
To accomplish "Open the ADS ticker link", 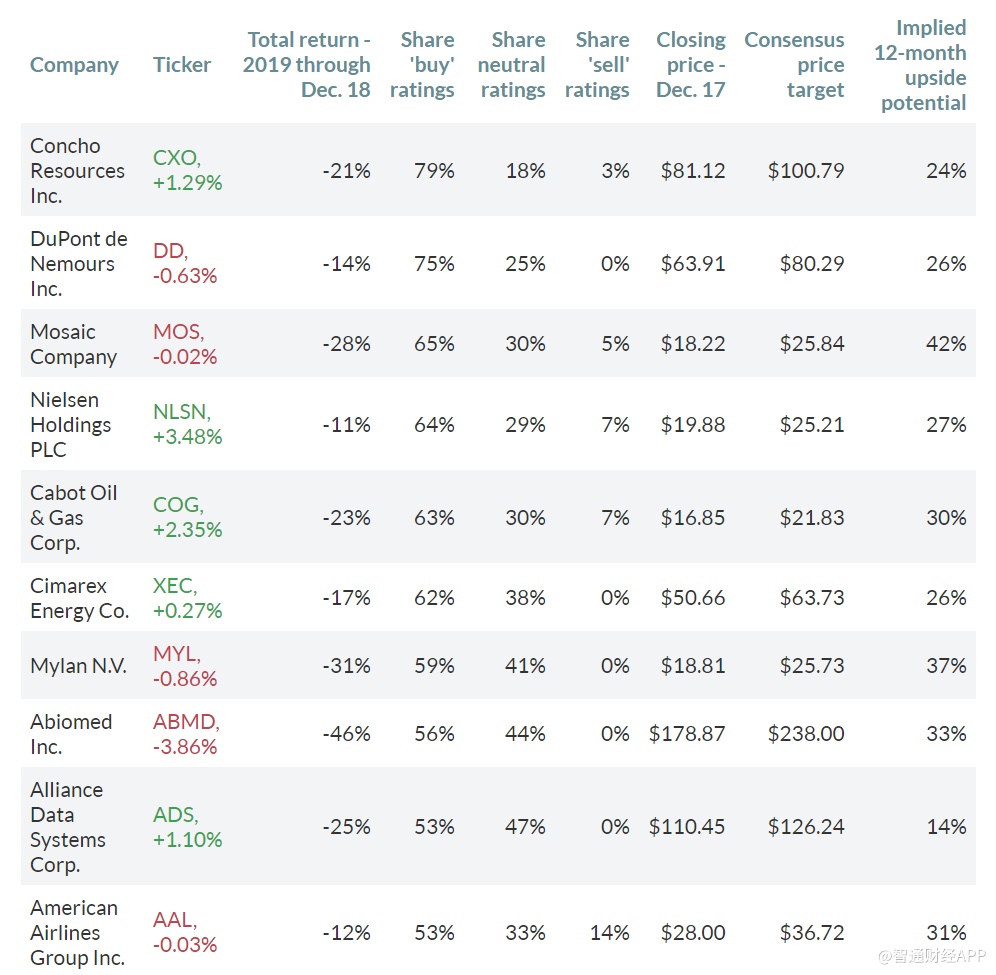I will pos(175,815).
